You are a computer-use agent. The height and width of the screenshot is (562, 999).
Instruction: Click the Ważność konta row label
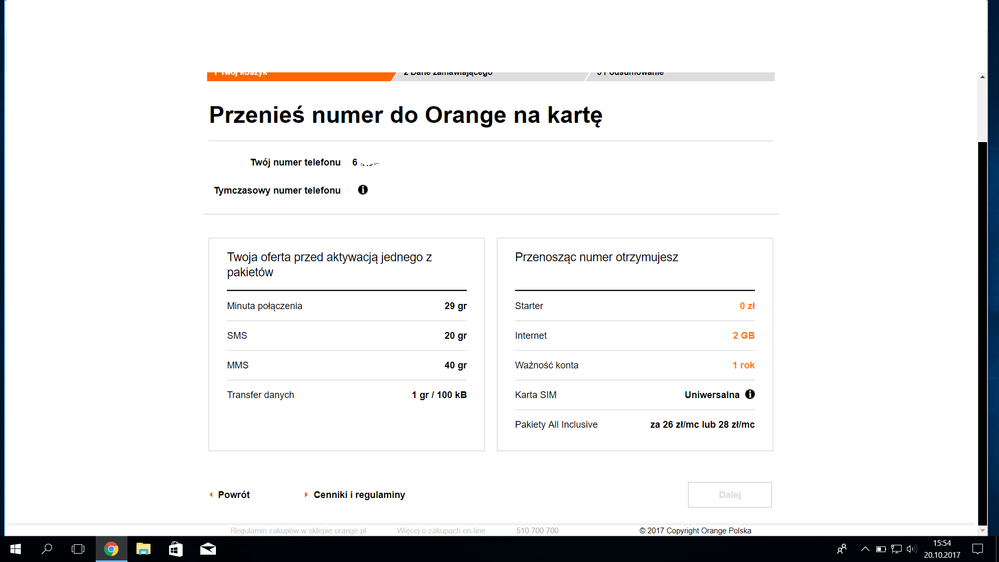547,365
